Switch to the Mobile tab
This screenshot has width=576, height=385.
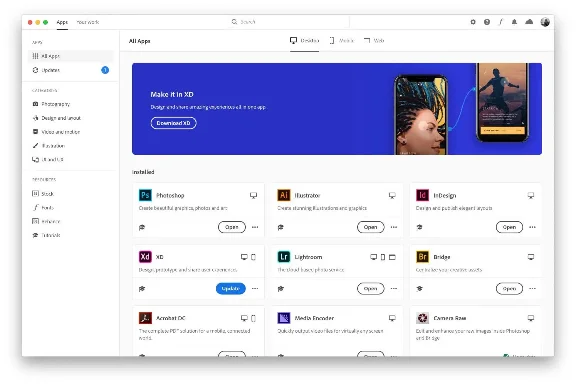tap(342, 40)
